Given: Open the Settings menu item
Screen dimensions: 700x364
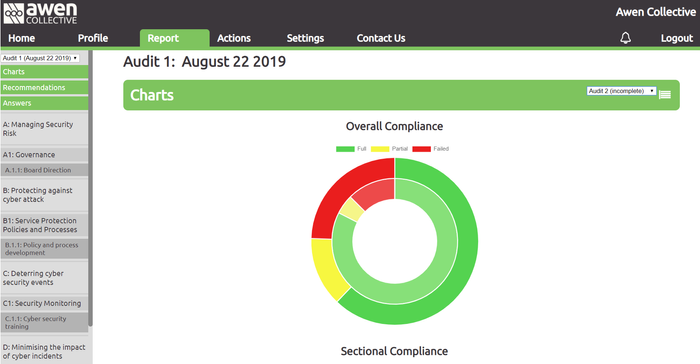Looking at the screenshot, I should point(305,38).
